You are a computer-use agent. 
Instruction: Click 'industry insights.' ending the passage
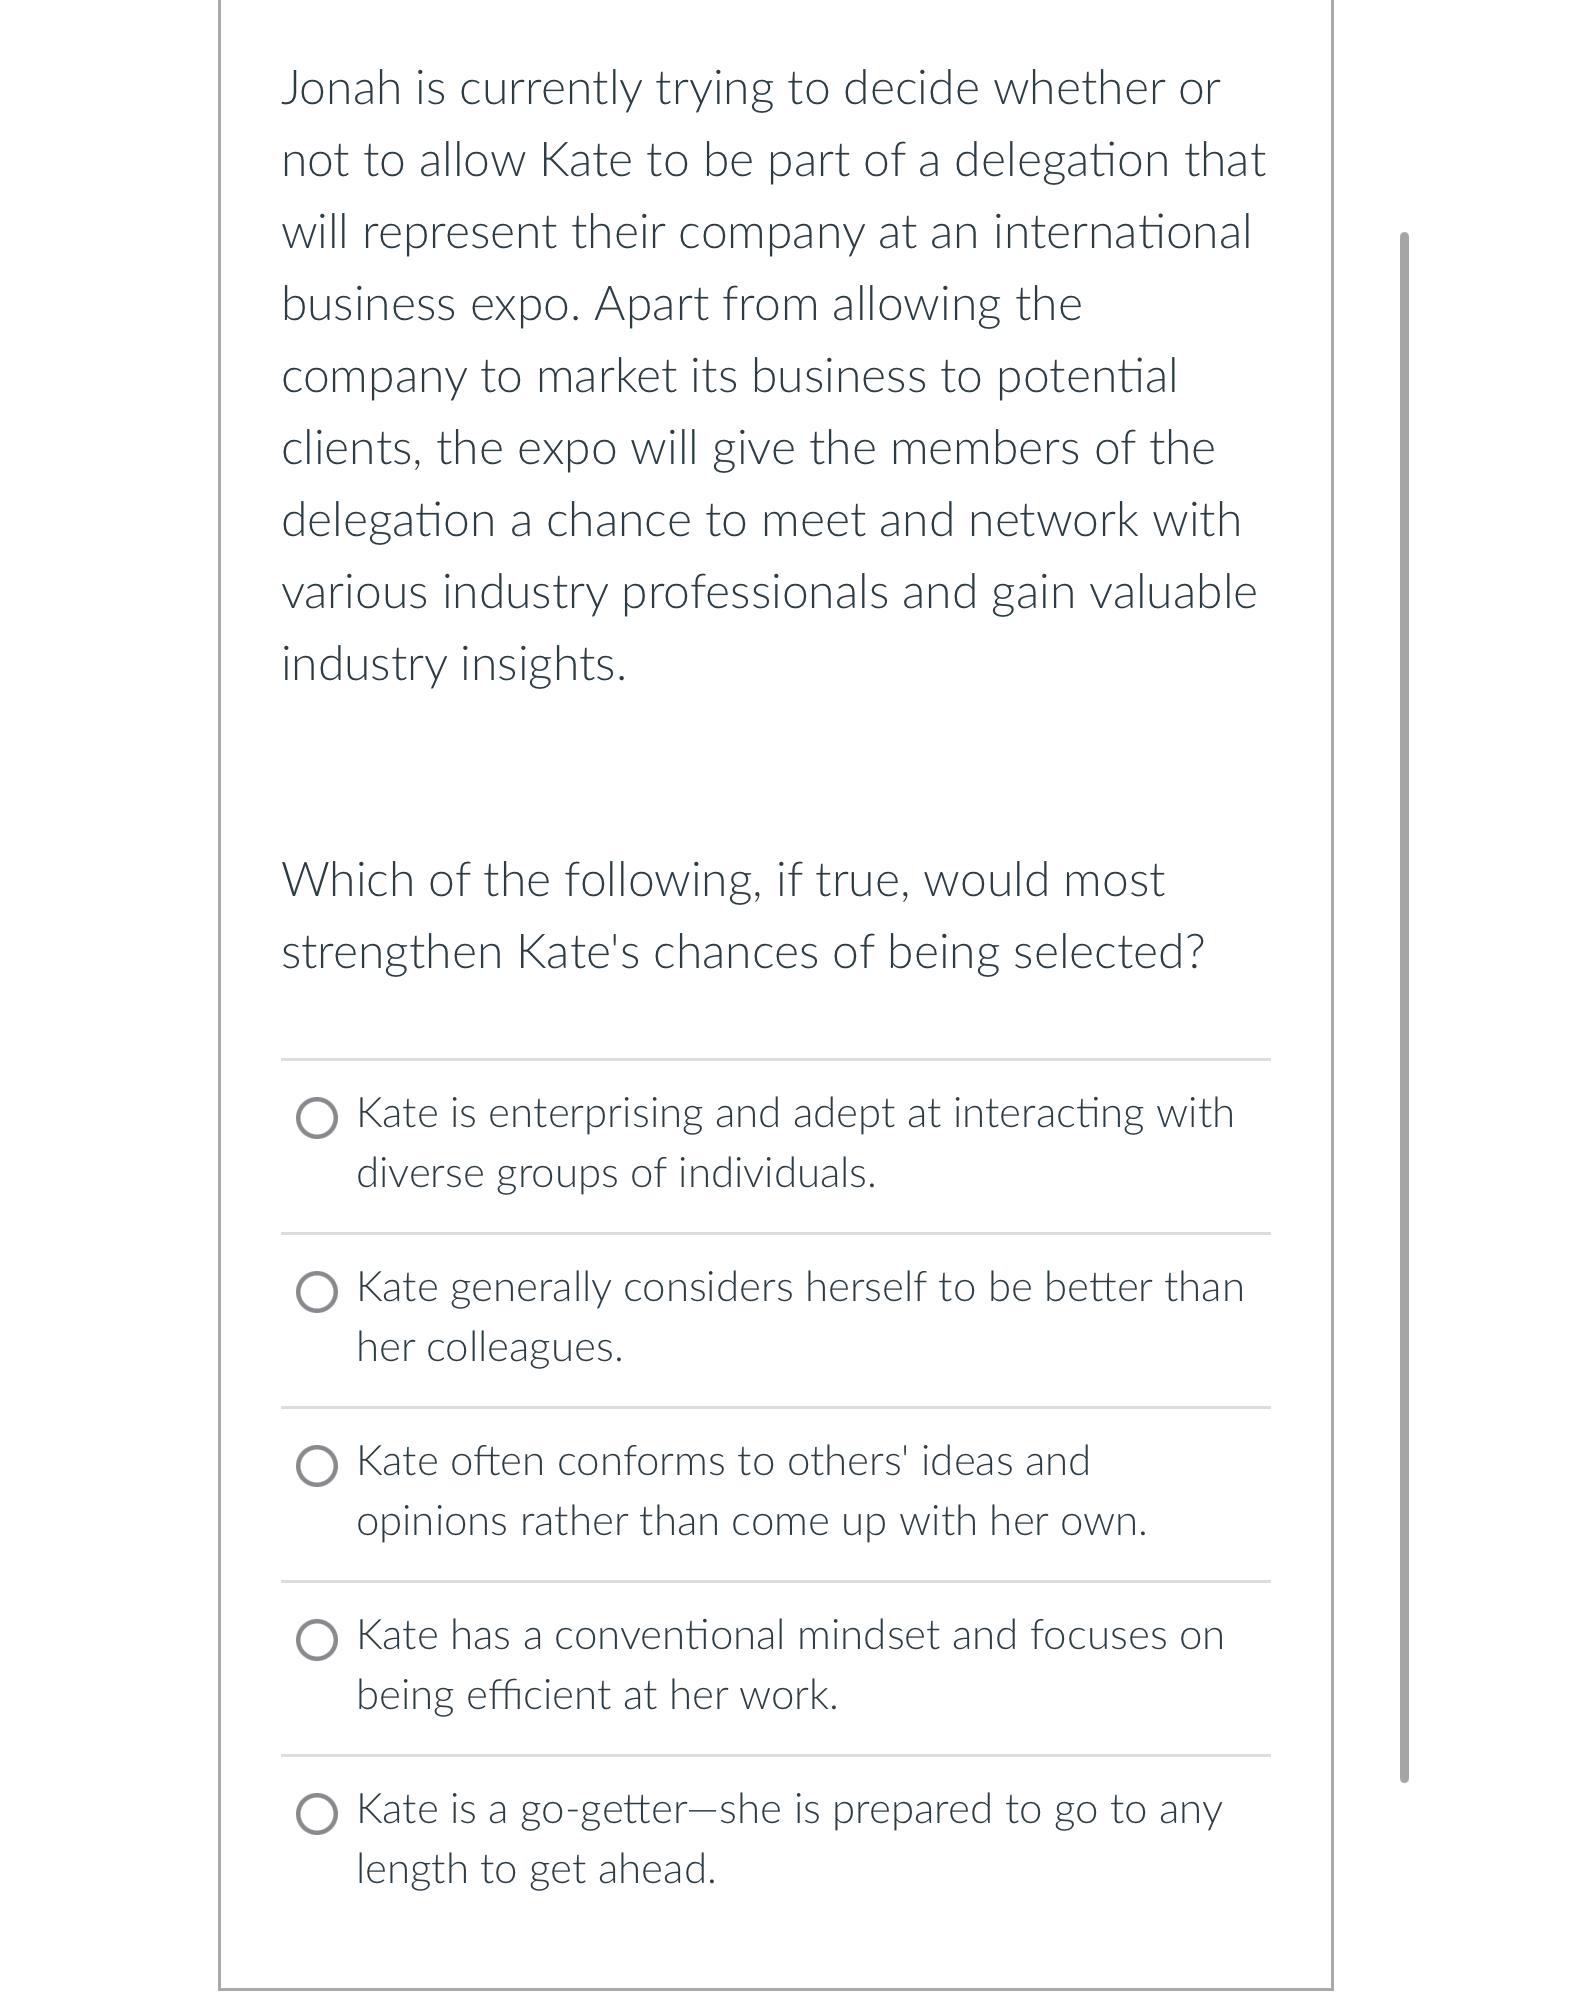coord(453,664)
